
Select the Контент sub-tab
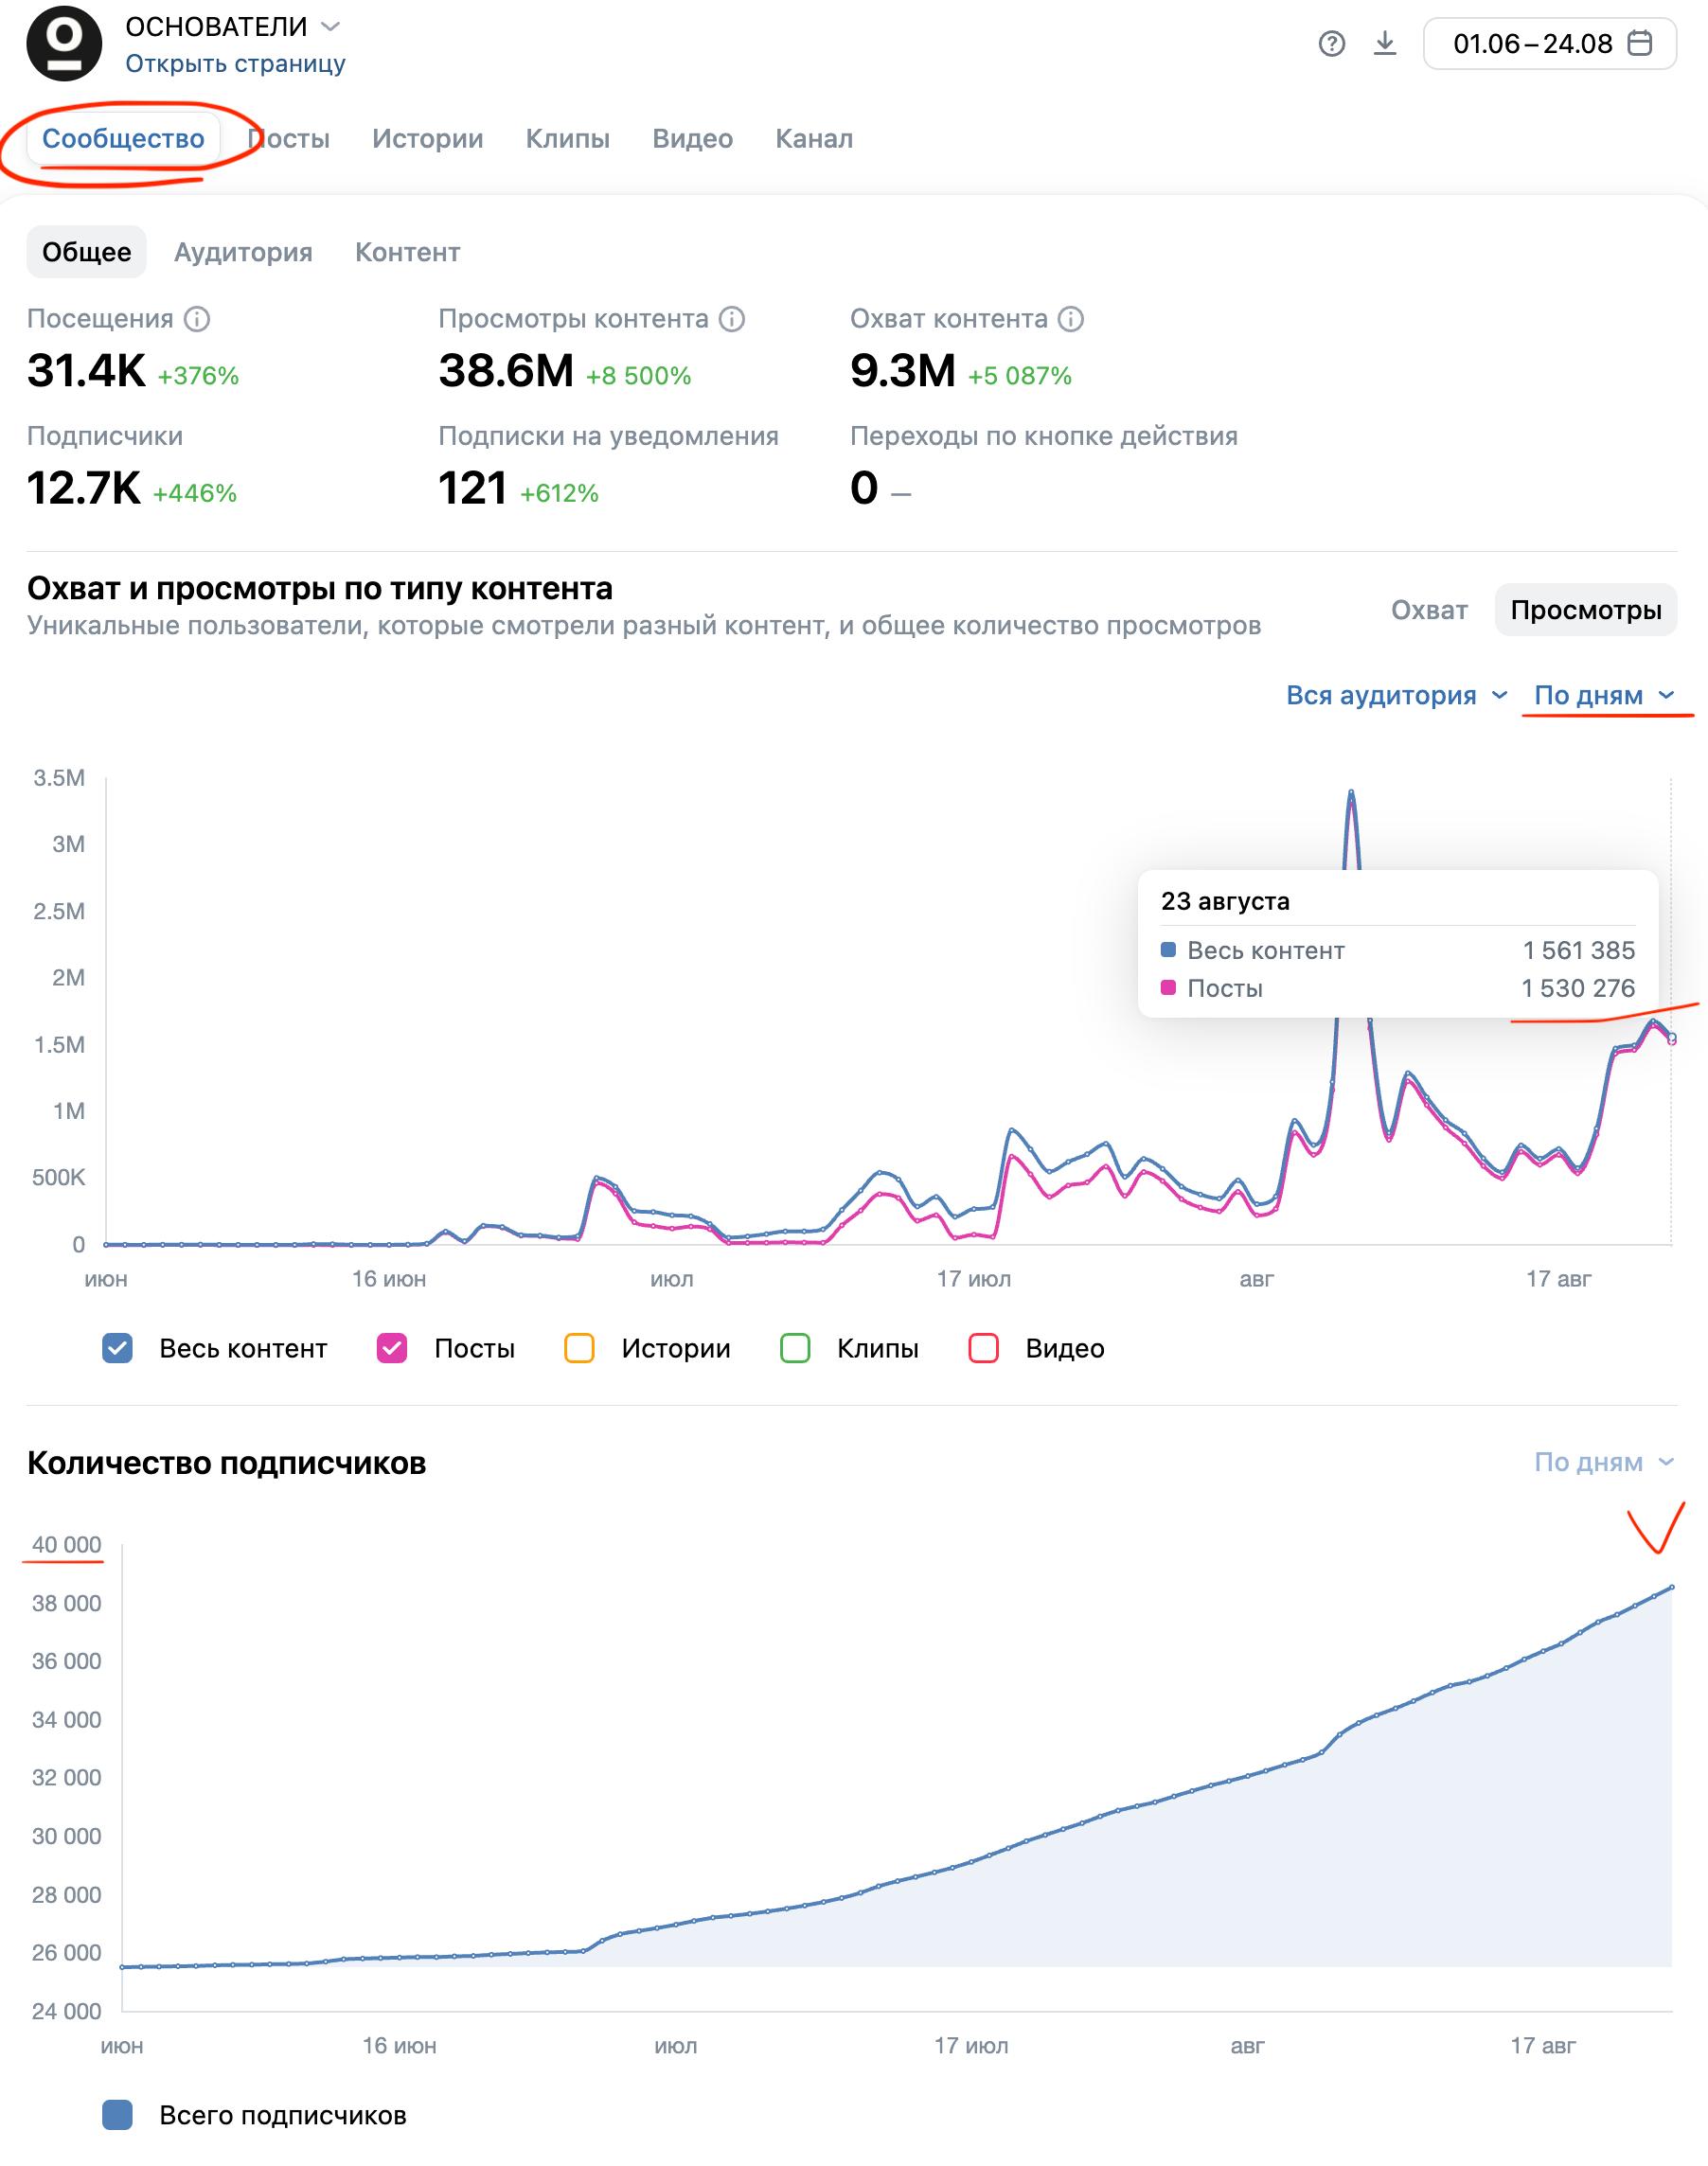(x=407, y=252)
